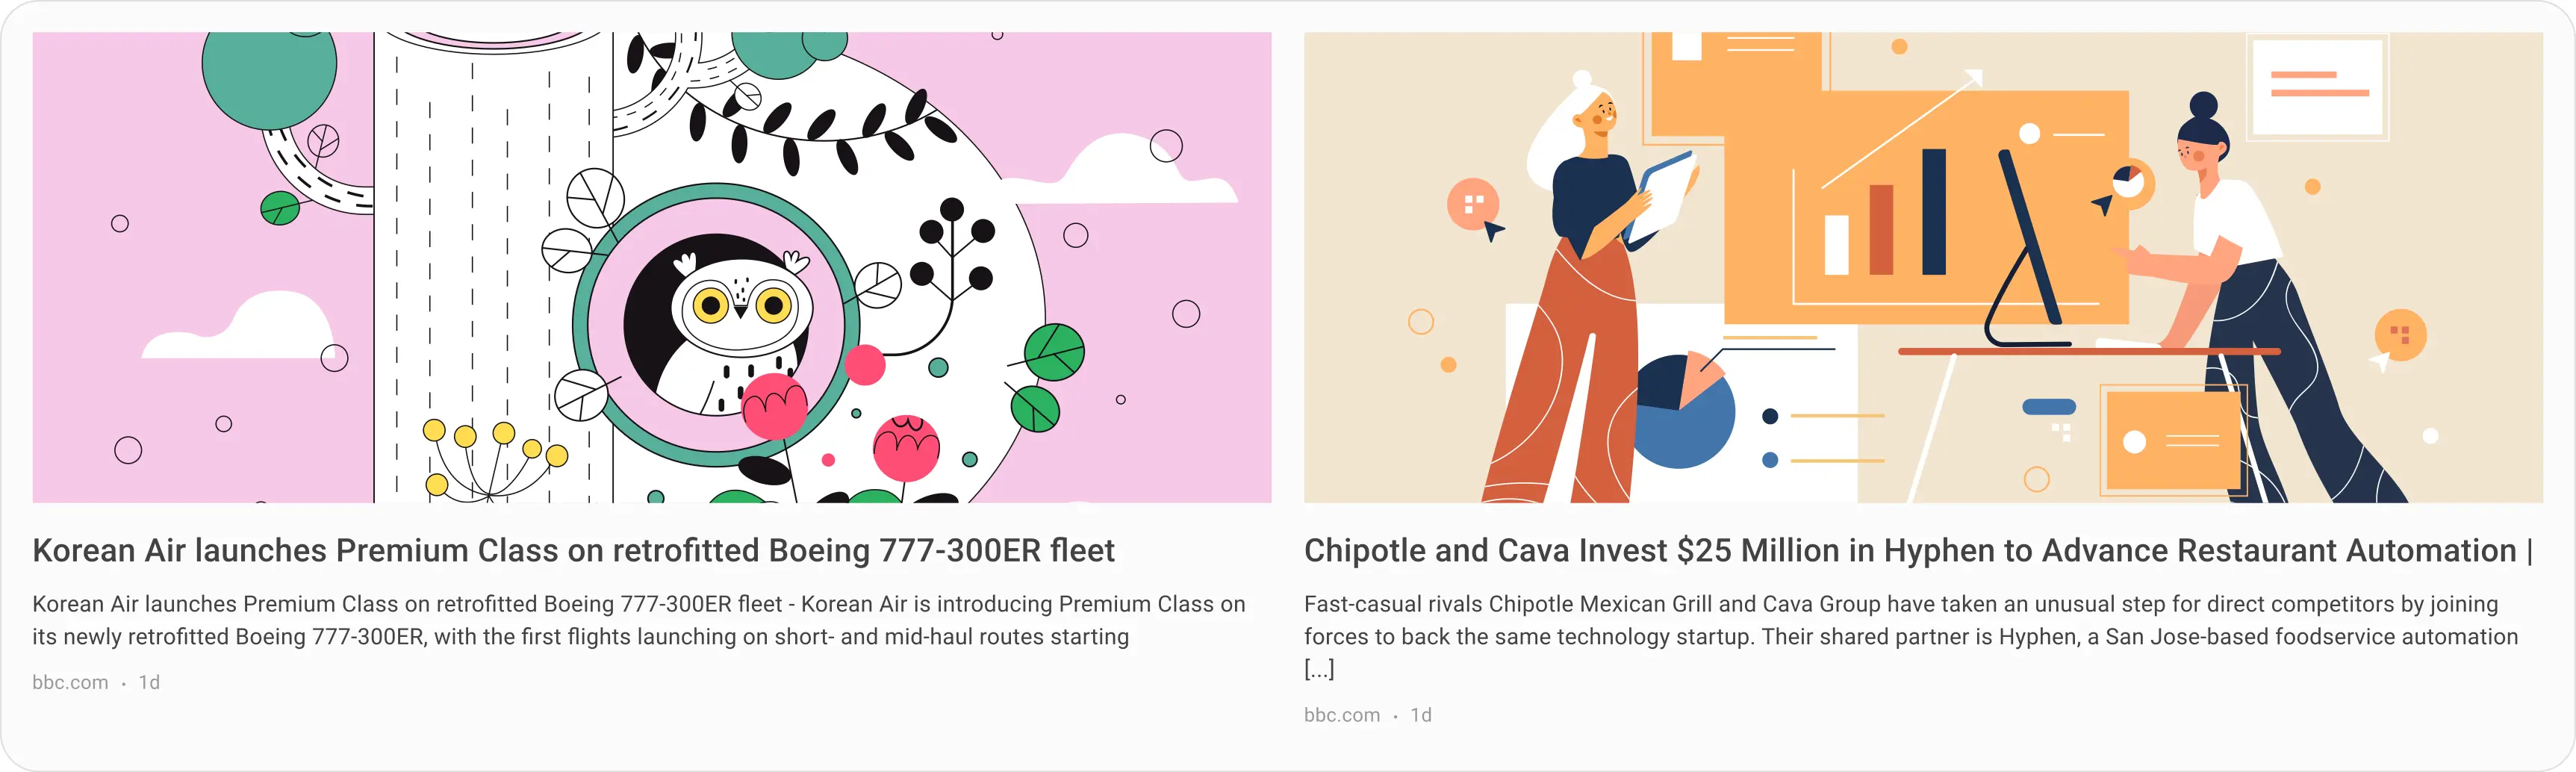Screen dimensions: 2576x772
Task: Click the owl's face in the left image
Action: coord(740,305)
